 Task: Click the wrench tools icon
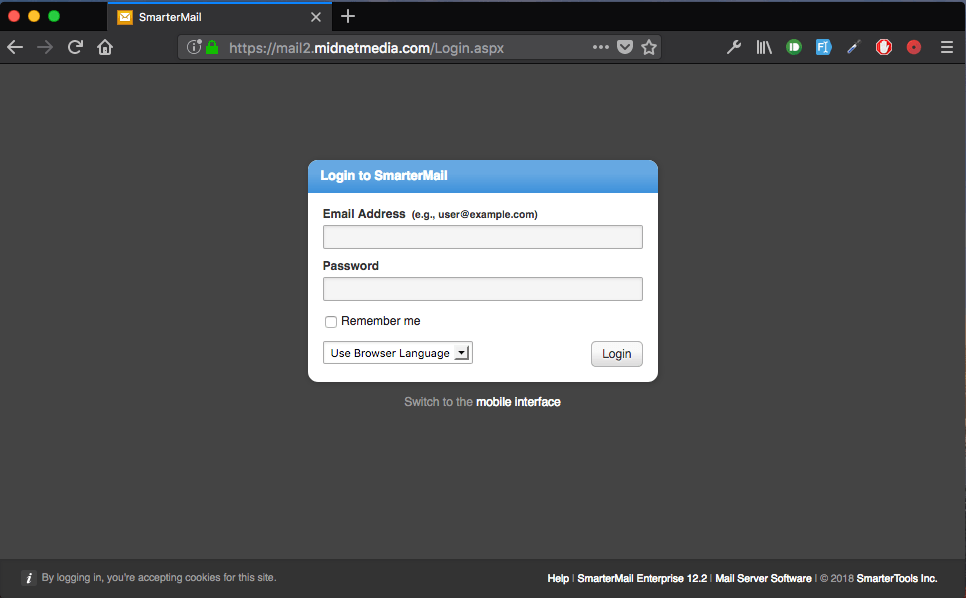point(734,47)
